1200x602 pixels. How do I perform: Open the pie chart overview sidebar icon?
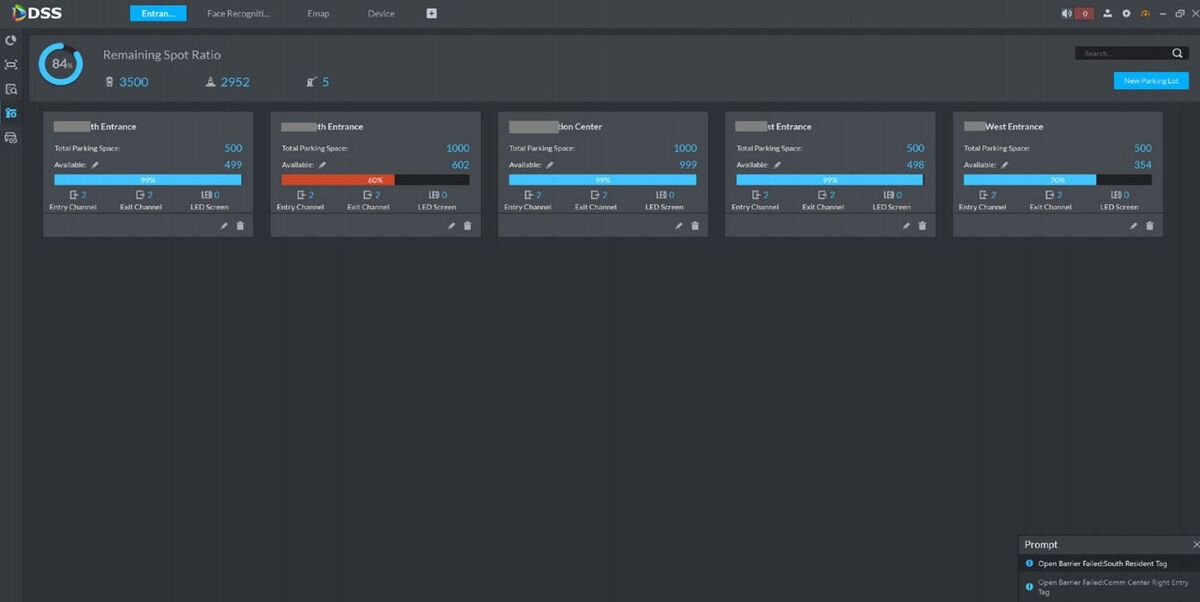[11, 41]
